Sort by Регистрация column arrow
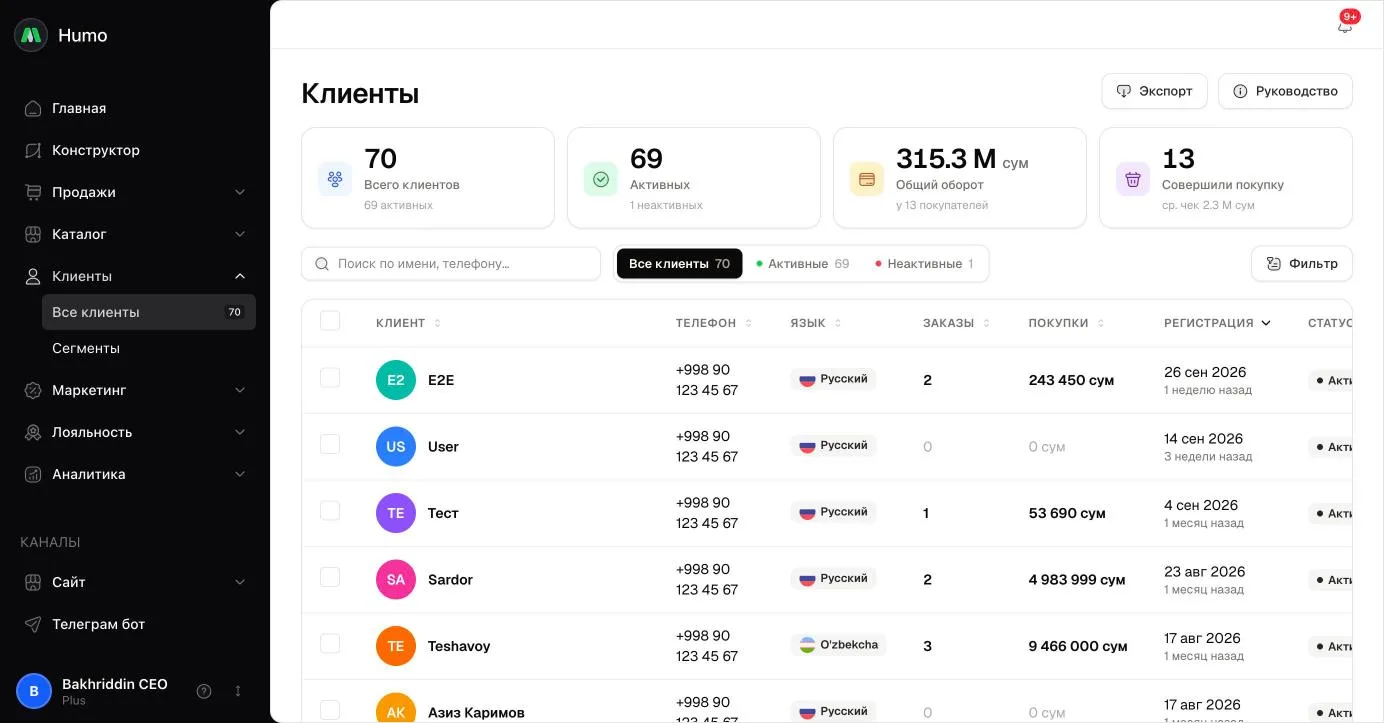 click(x=1266, y=323)
